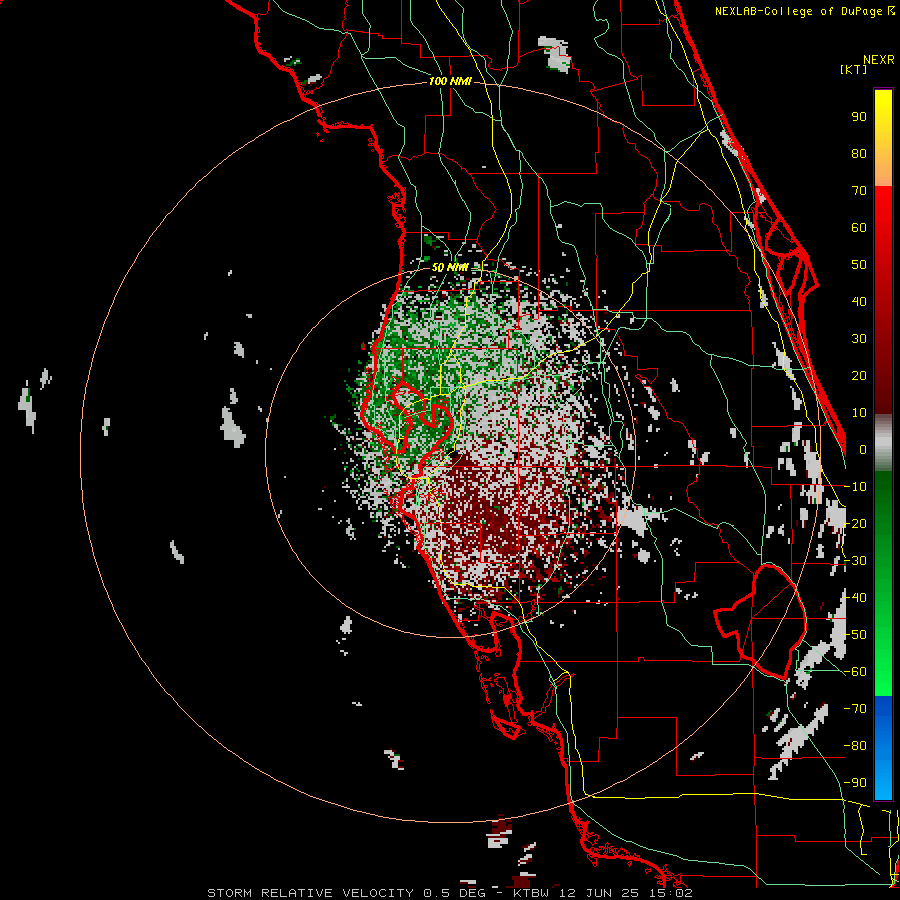Select the 60 value on velocity scale
Image resolution: width=900 pixels, height=900 pixels.
859,228
